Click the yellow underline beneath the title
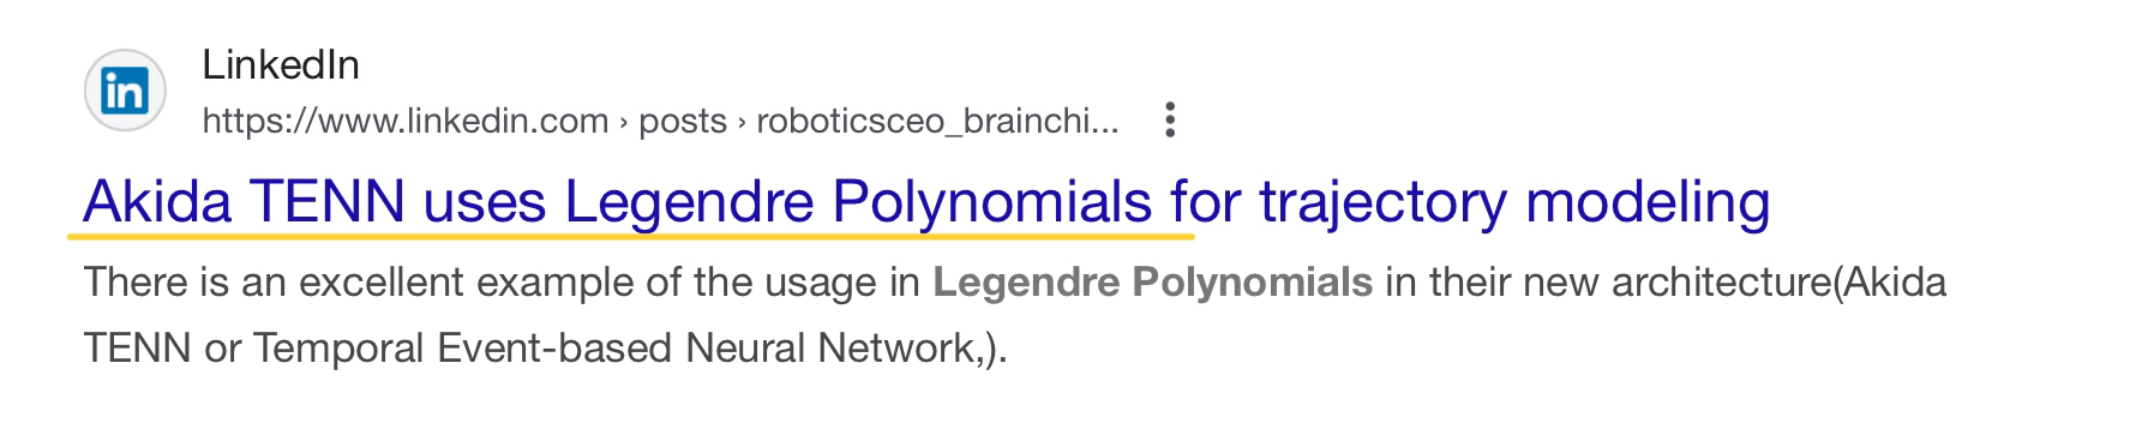The height and width of the screenshot is (436, 2144). 630,237
